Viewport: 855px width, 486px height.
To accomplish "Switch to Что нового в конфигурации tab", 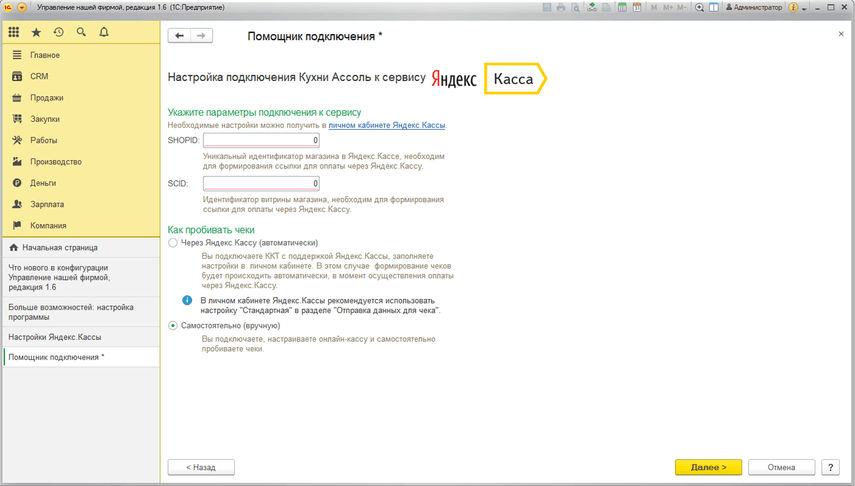I will pyautogui.click(x=81, y=277).
